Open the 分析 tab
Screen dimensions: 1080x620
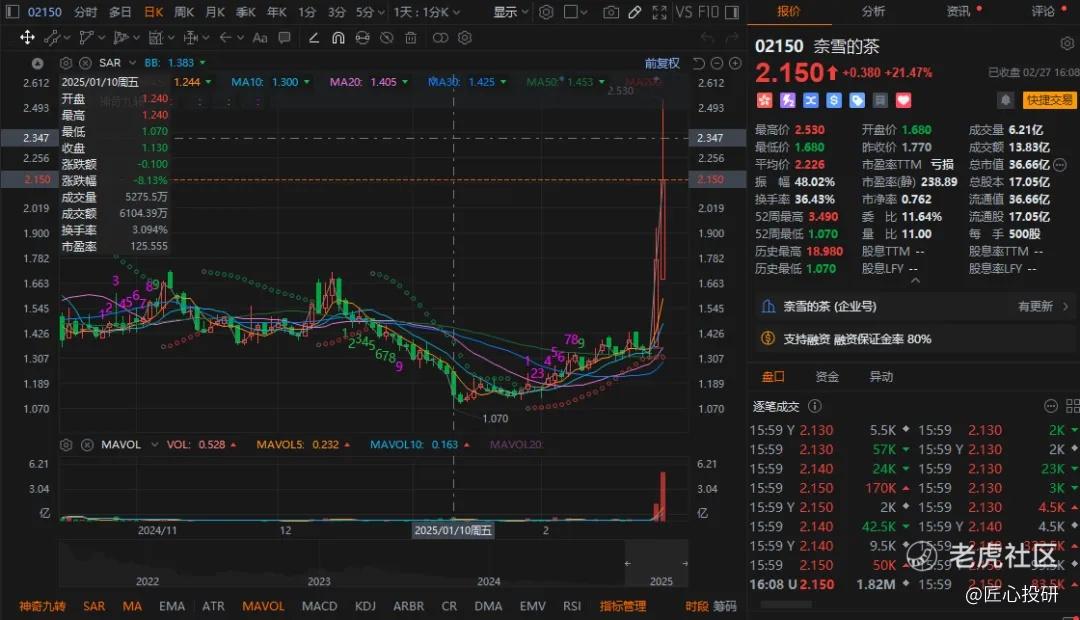click(873, 12)
